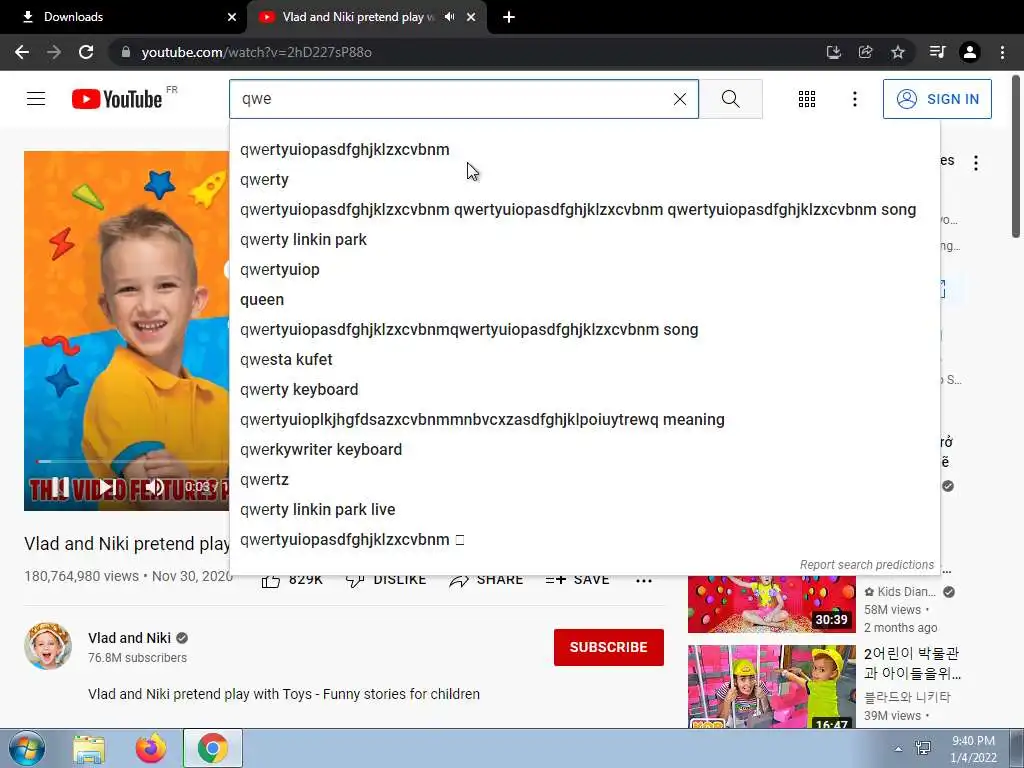Bookmark the page with the star icon

coord(898,52)
